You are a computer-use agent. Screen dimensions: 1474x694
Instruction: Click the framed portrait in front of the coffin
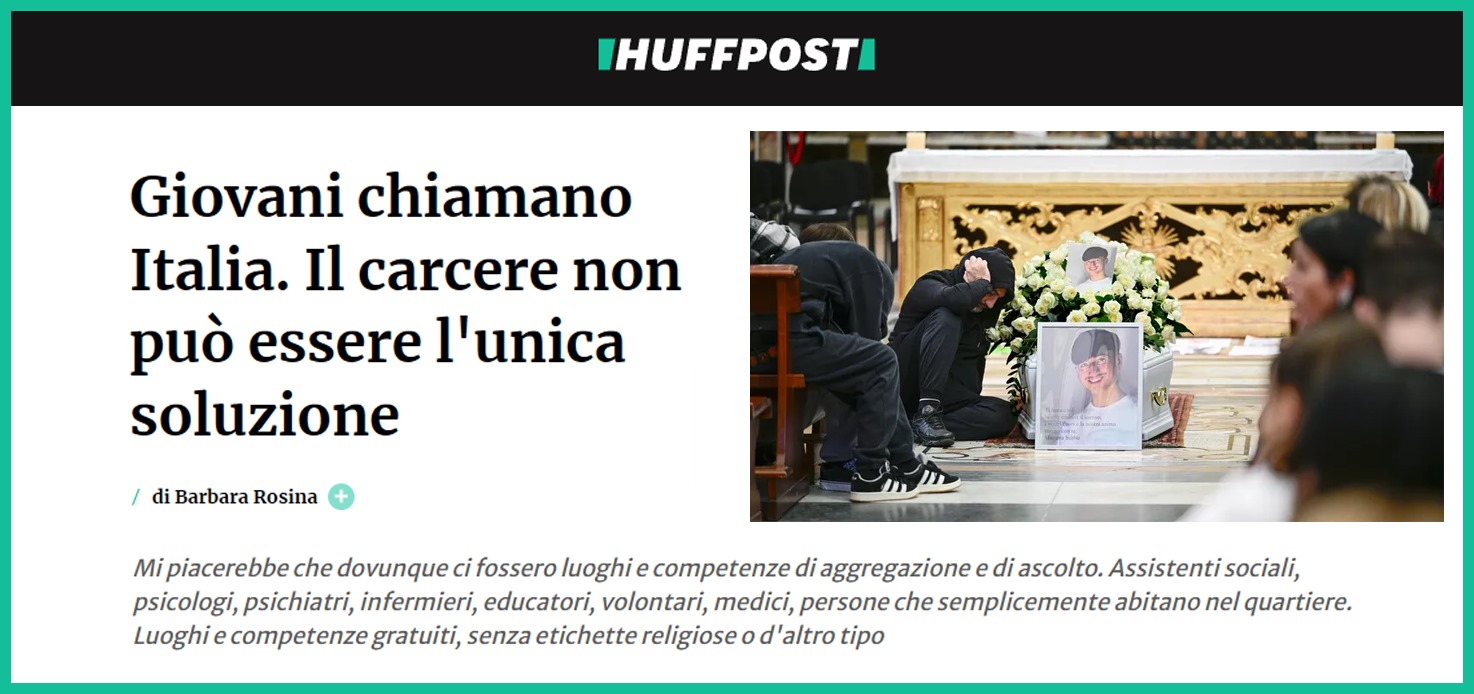1089,386
